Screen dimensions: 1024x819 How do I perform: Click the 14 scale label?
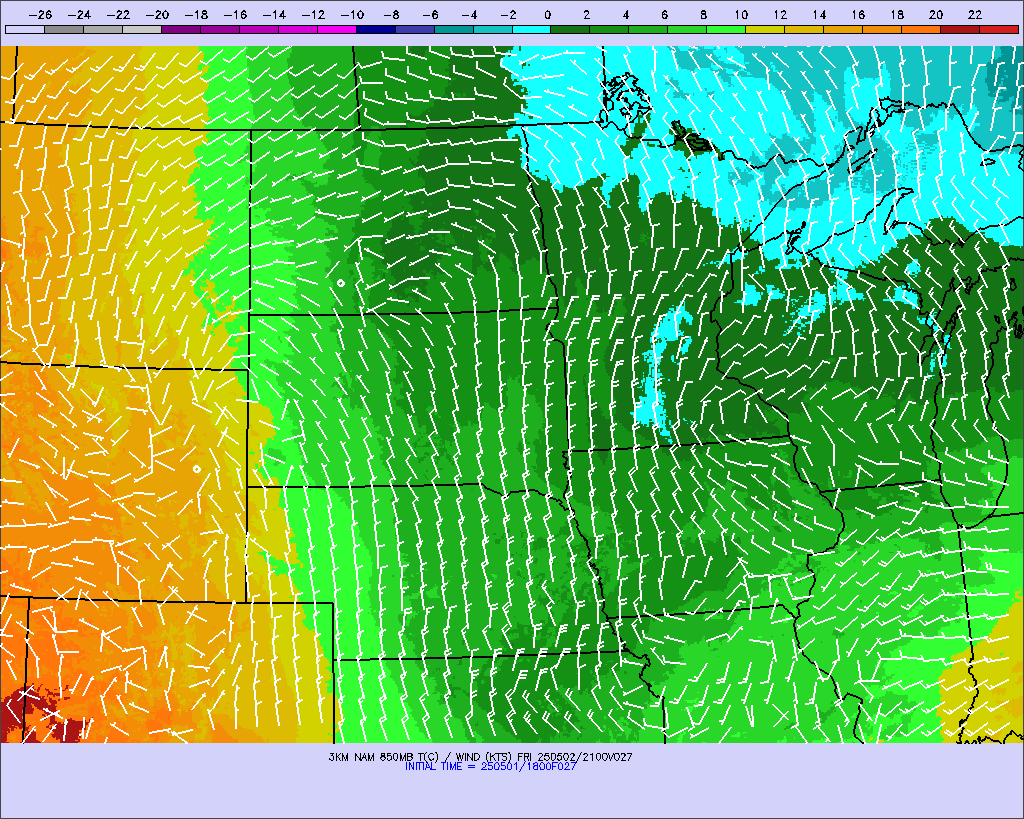[820, 14]
